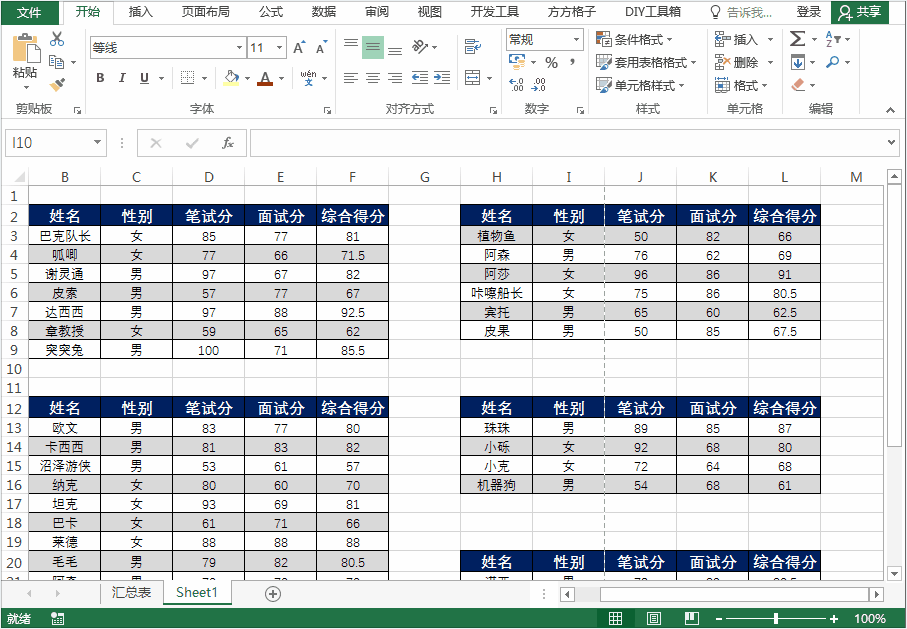Switch to the 页面布局 tab

205,12
